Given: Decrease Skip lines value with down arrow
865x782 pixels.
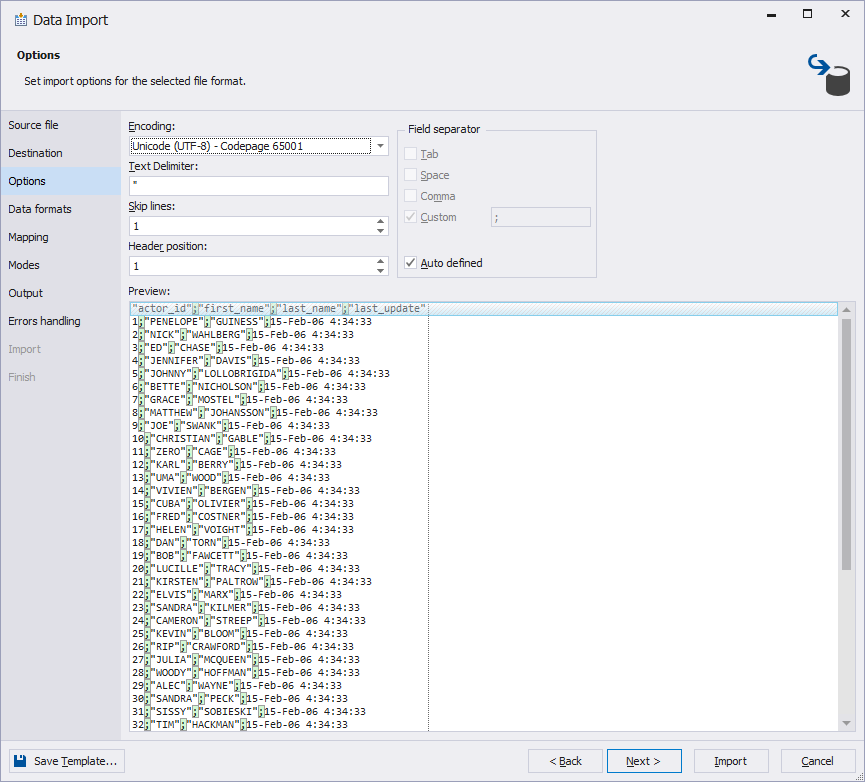Looking at the screenshot, I should tap(380, 231).
